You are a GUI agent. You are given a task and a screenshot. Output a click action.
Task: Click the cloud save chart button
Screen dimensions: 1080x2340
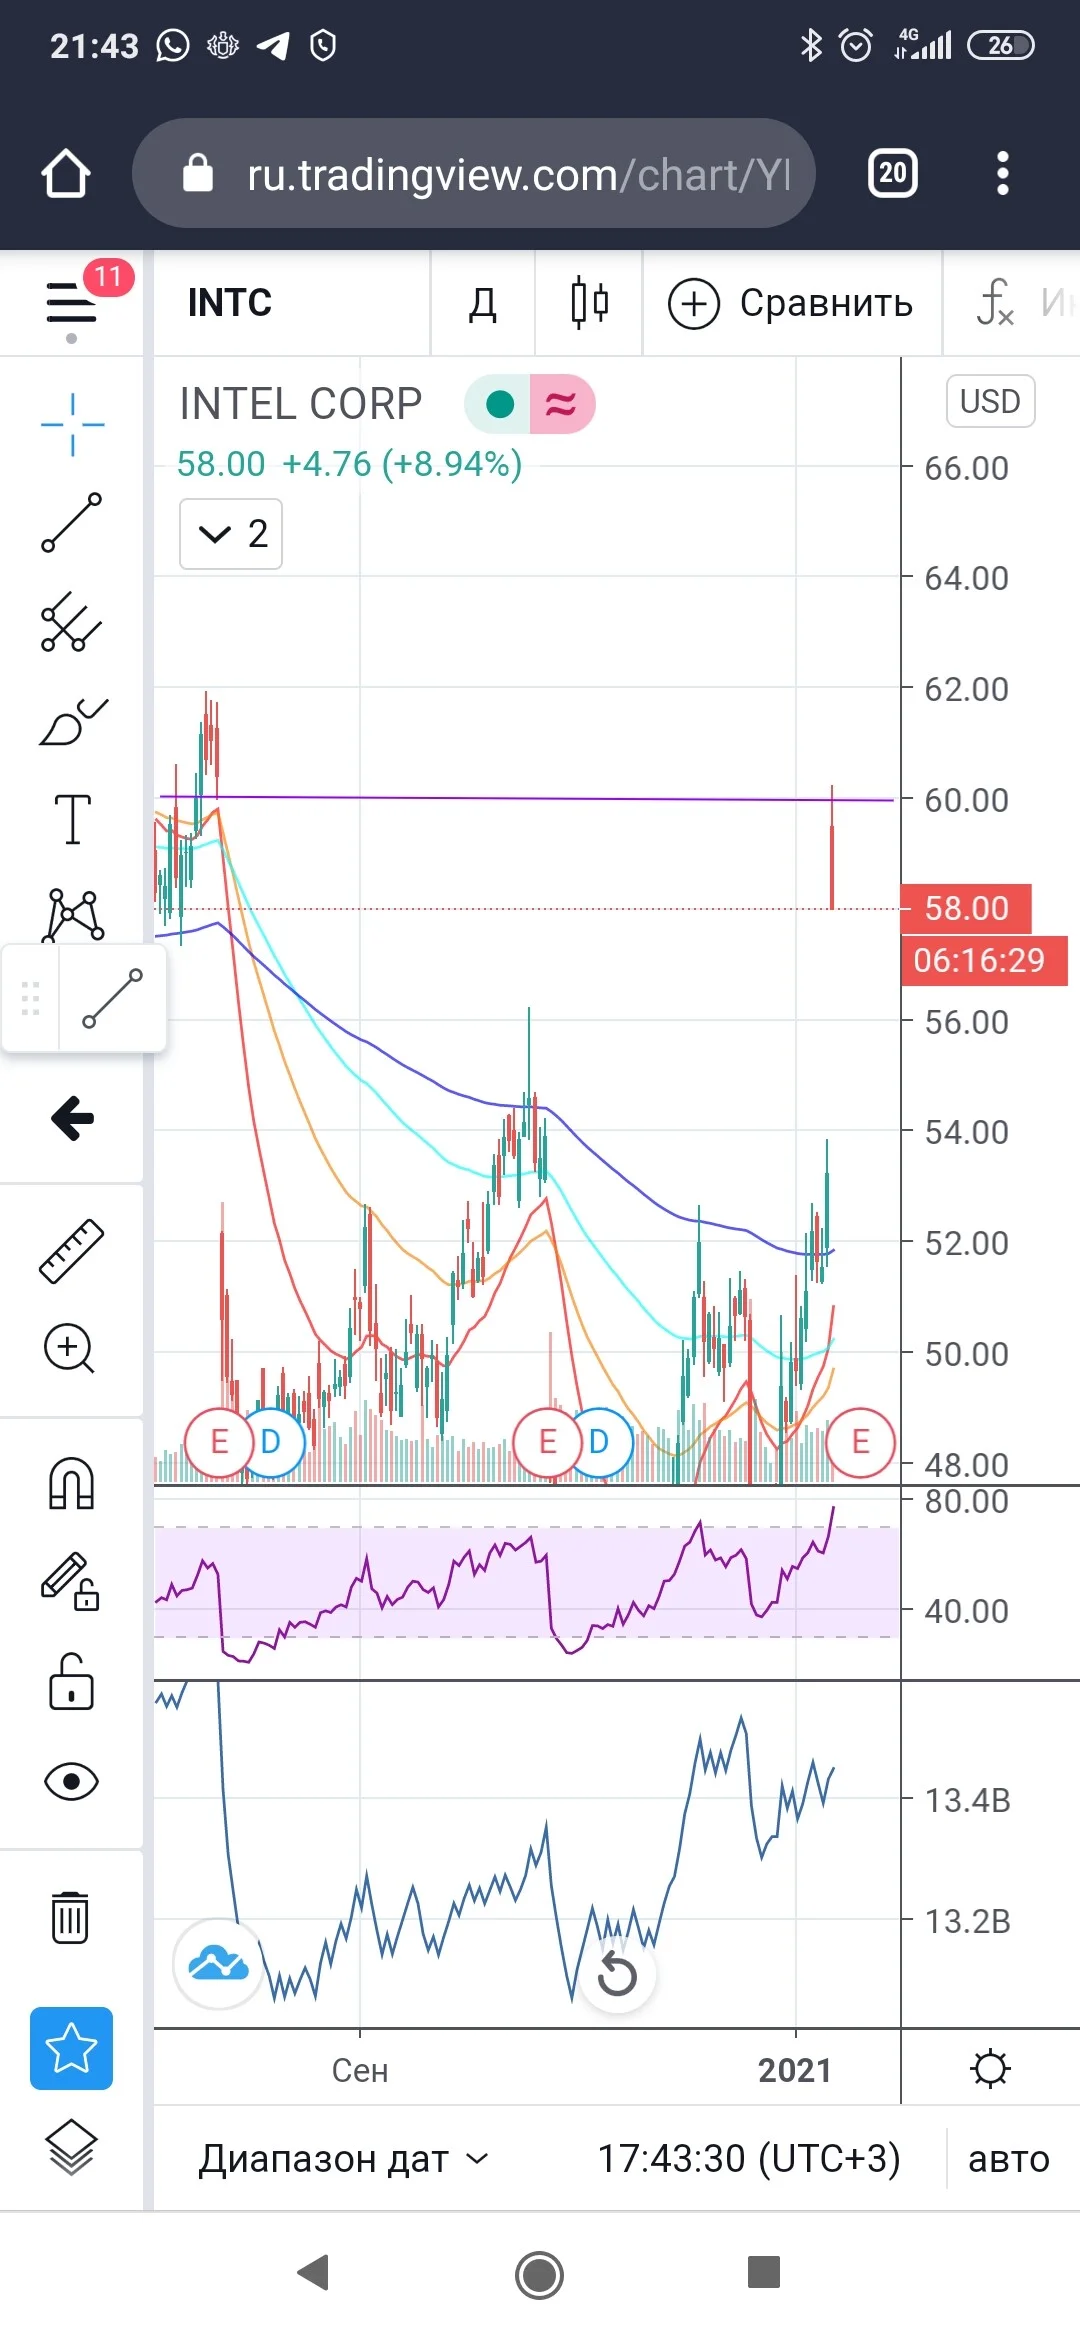pos(218,1964)
